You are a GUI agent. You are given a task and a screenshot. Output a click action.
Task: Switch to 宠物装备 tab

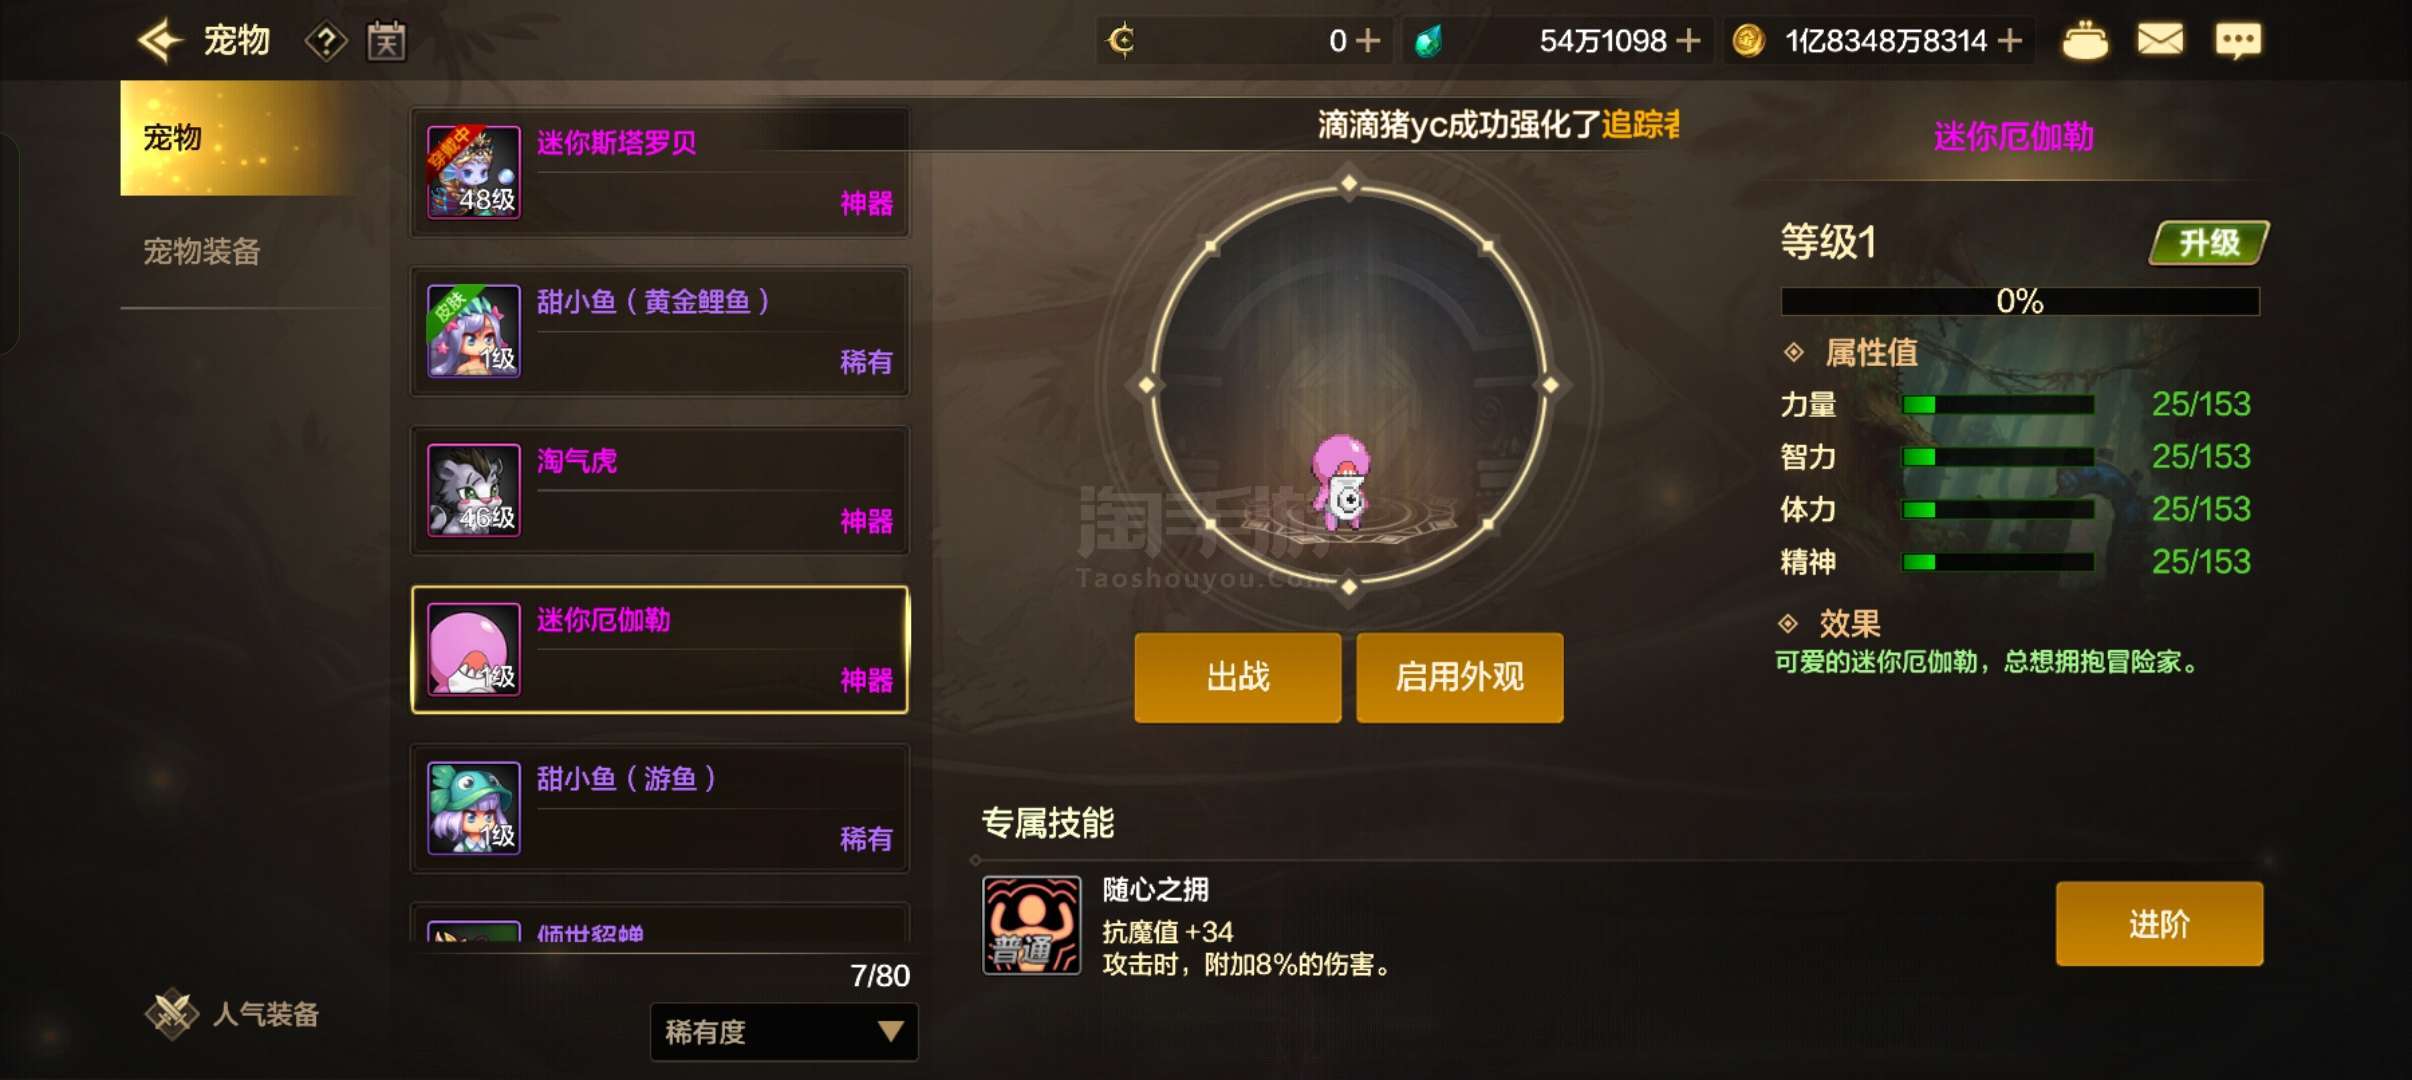[201, 252]
